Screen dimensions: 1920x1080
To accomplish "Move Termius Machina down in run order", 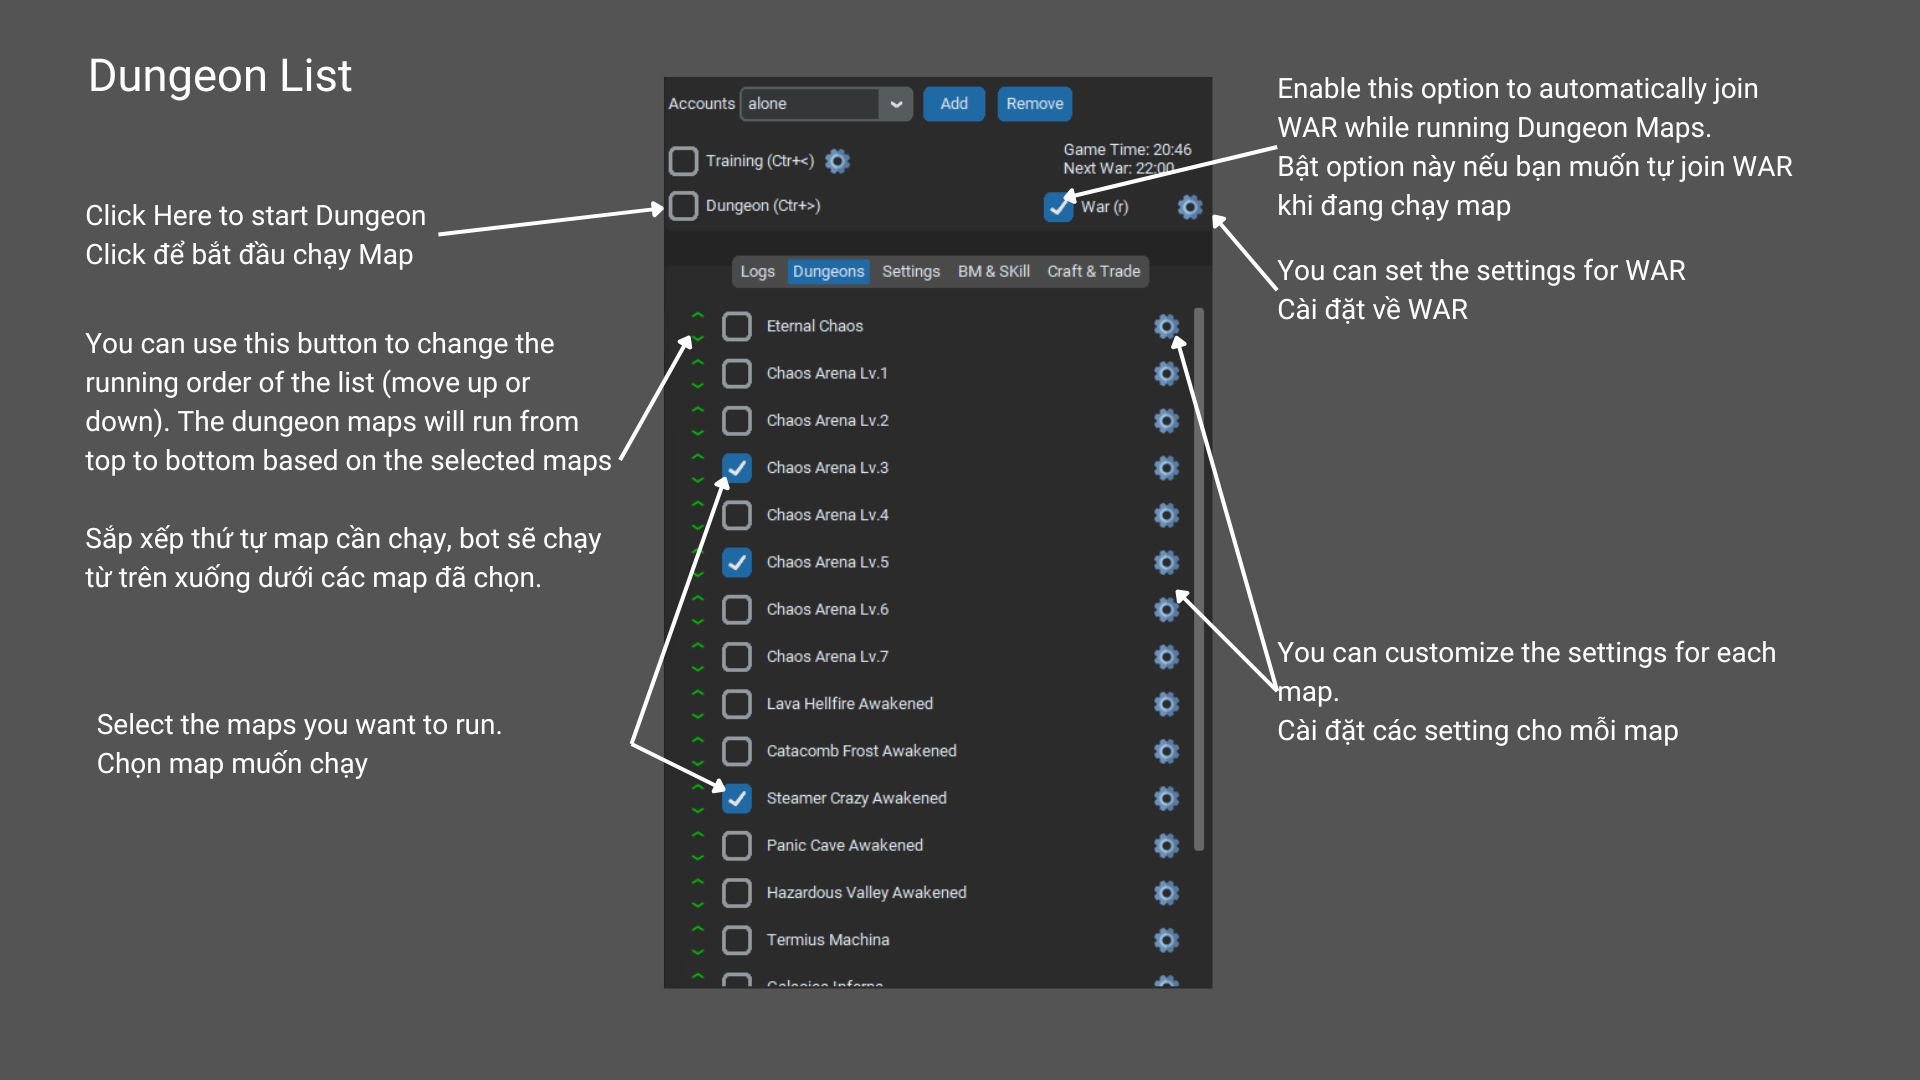I will click(x=698, y=952).
